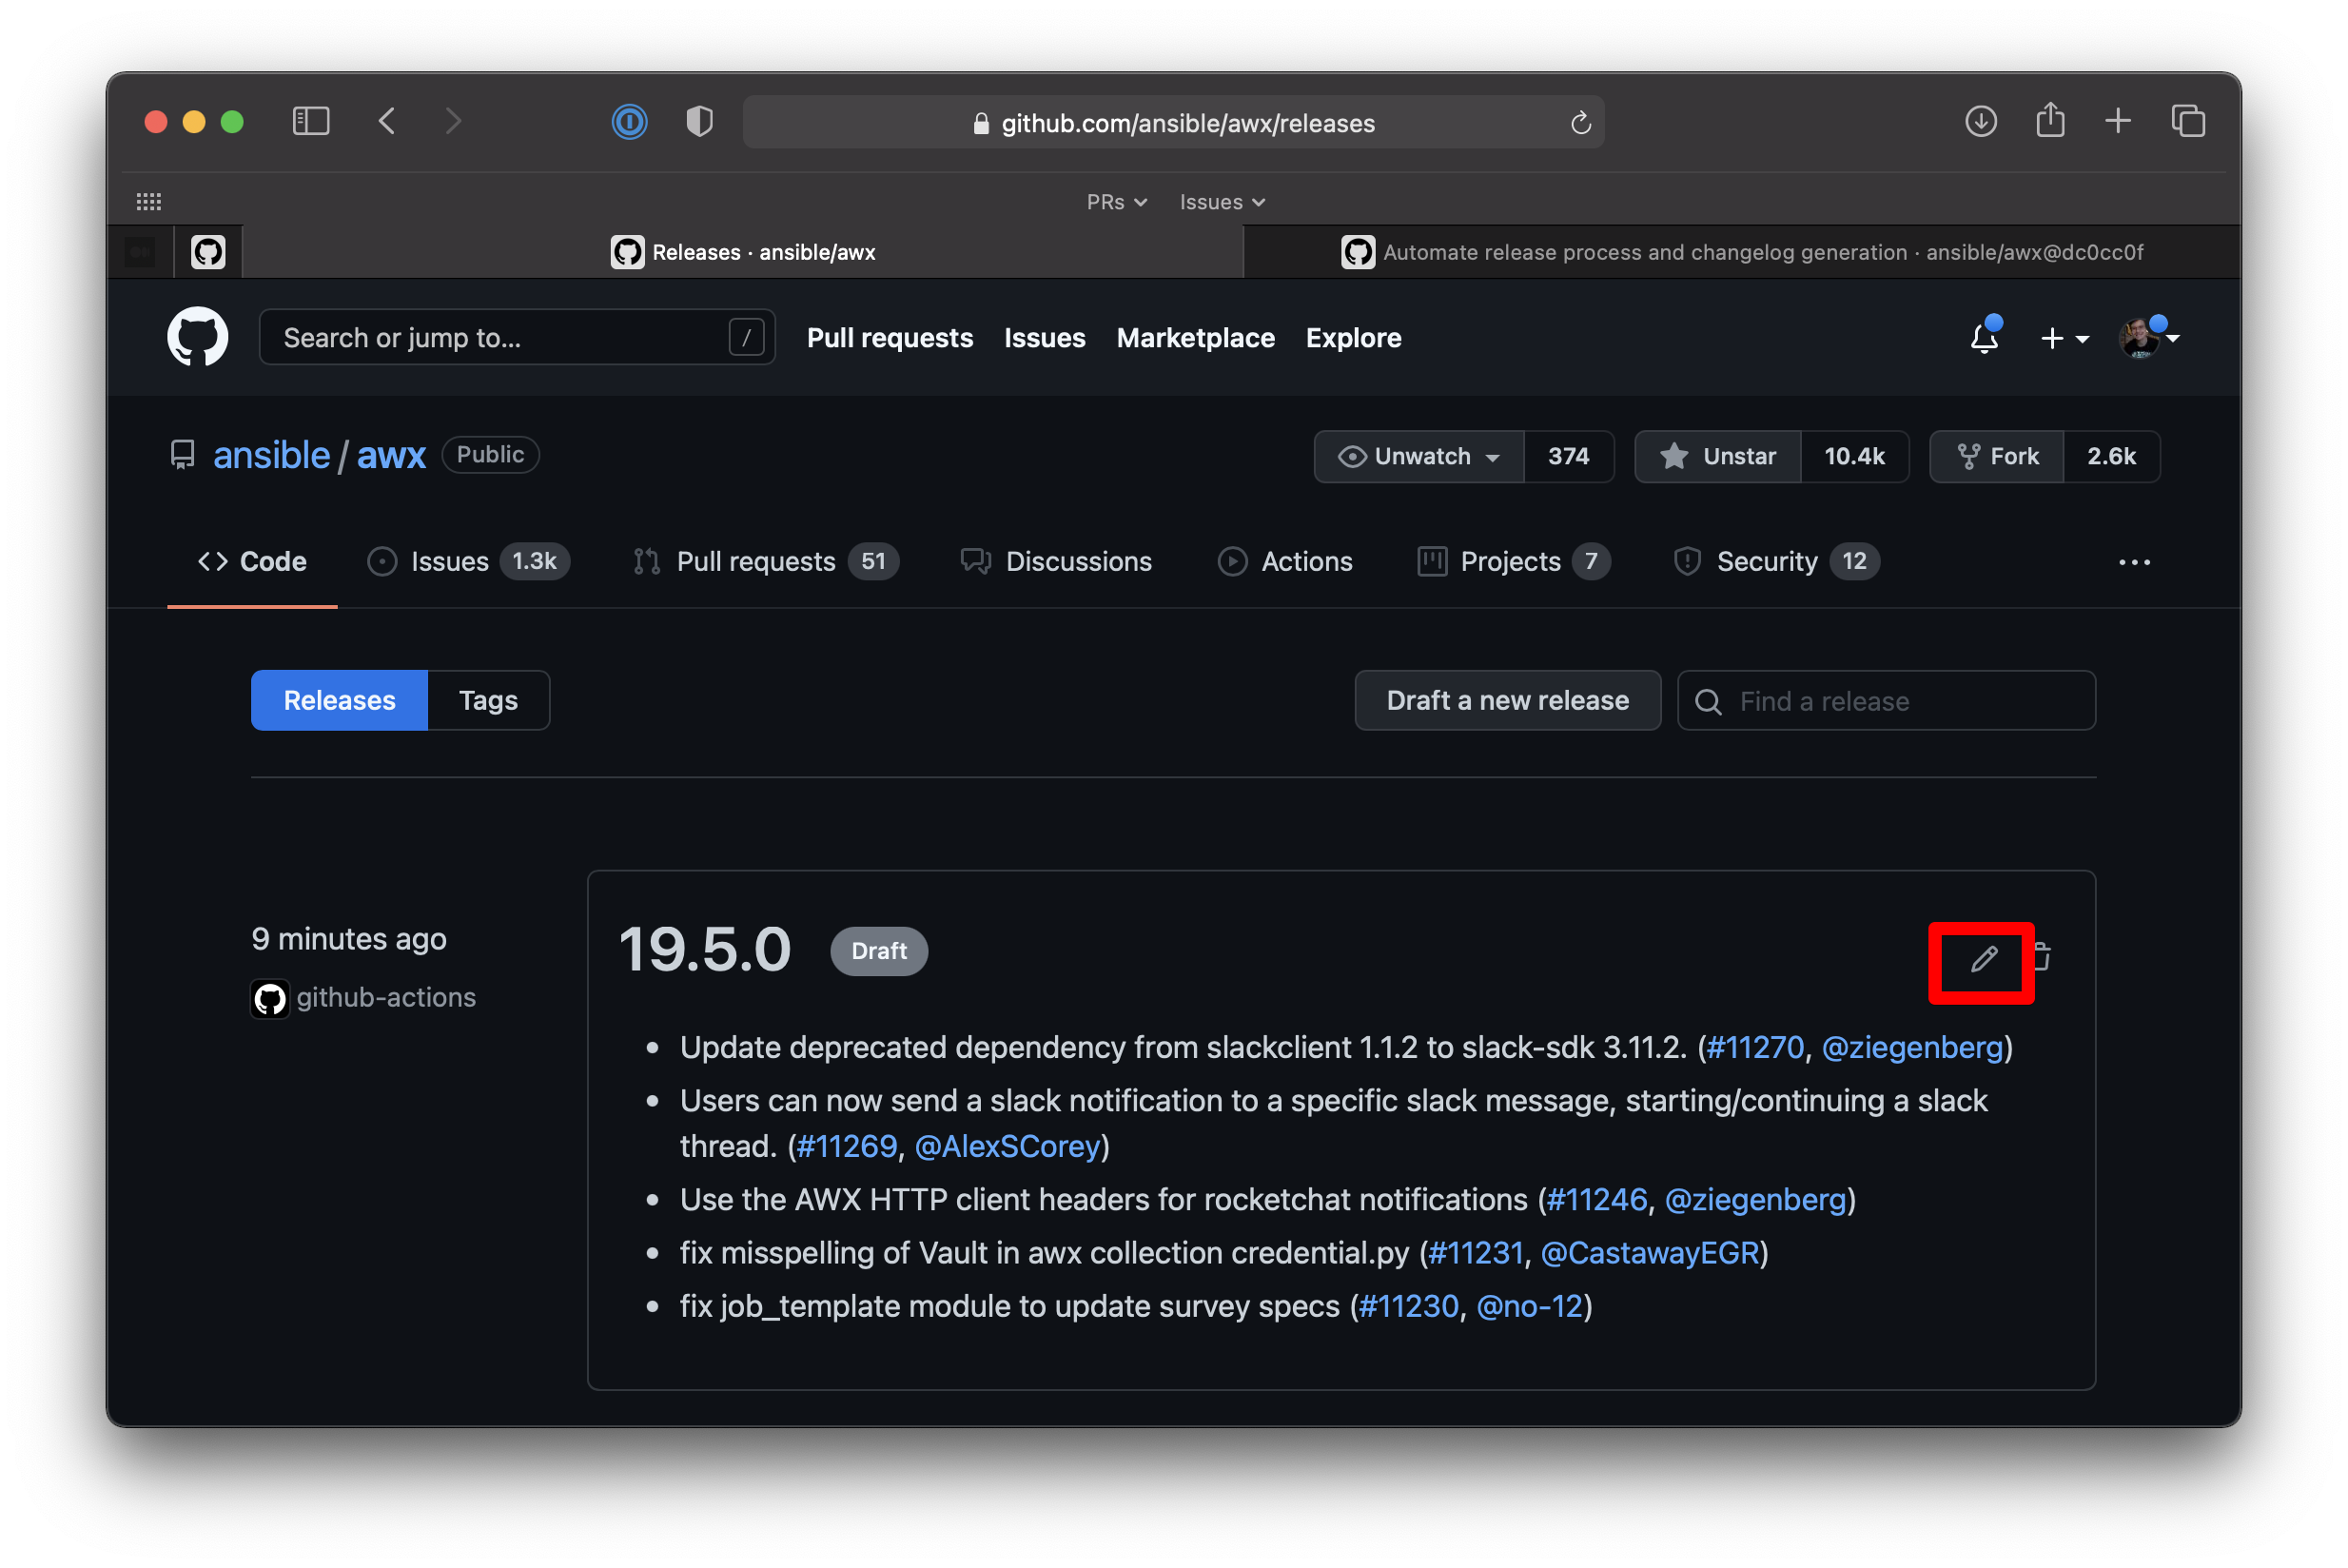The image size is (2348, 1568).
Task: Expand the Unwatch dropdown
Action: (x=1419, y=457)
